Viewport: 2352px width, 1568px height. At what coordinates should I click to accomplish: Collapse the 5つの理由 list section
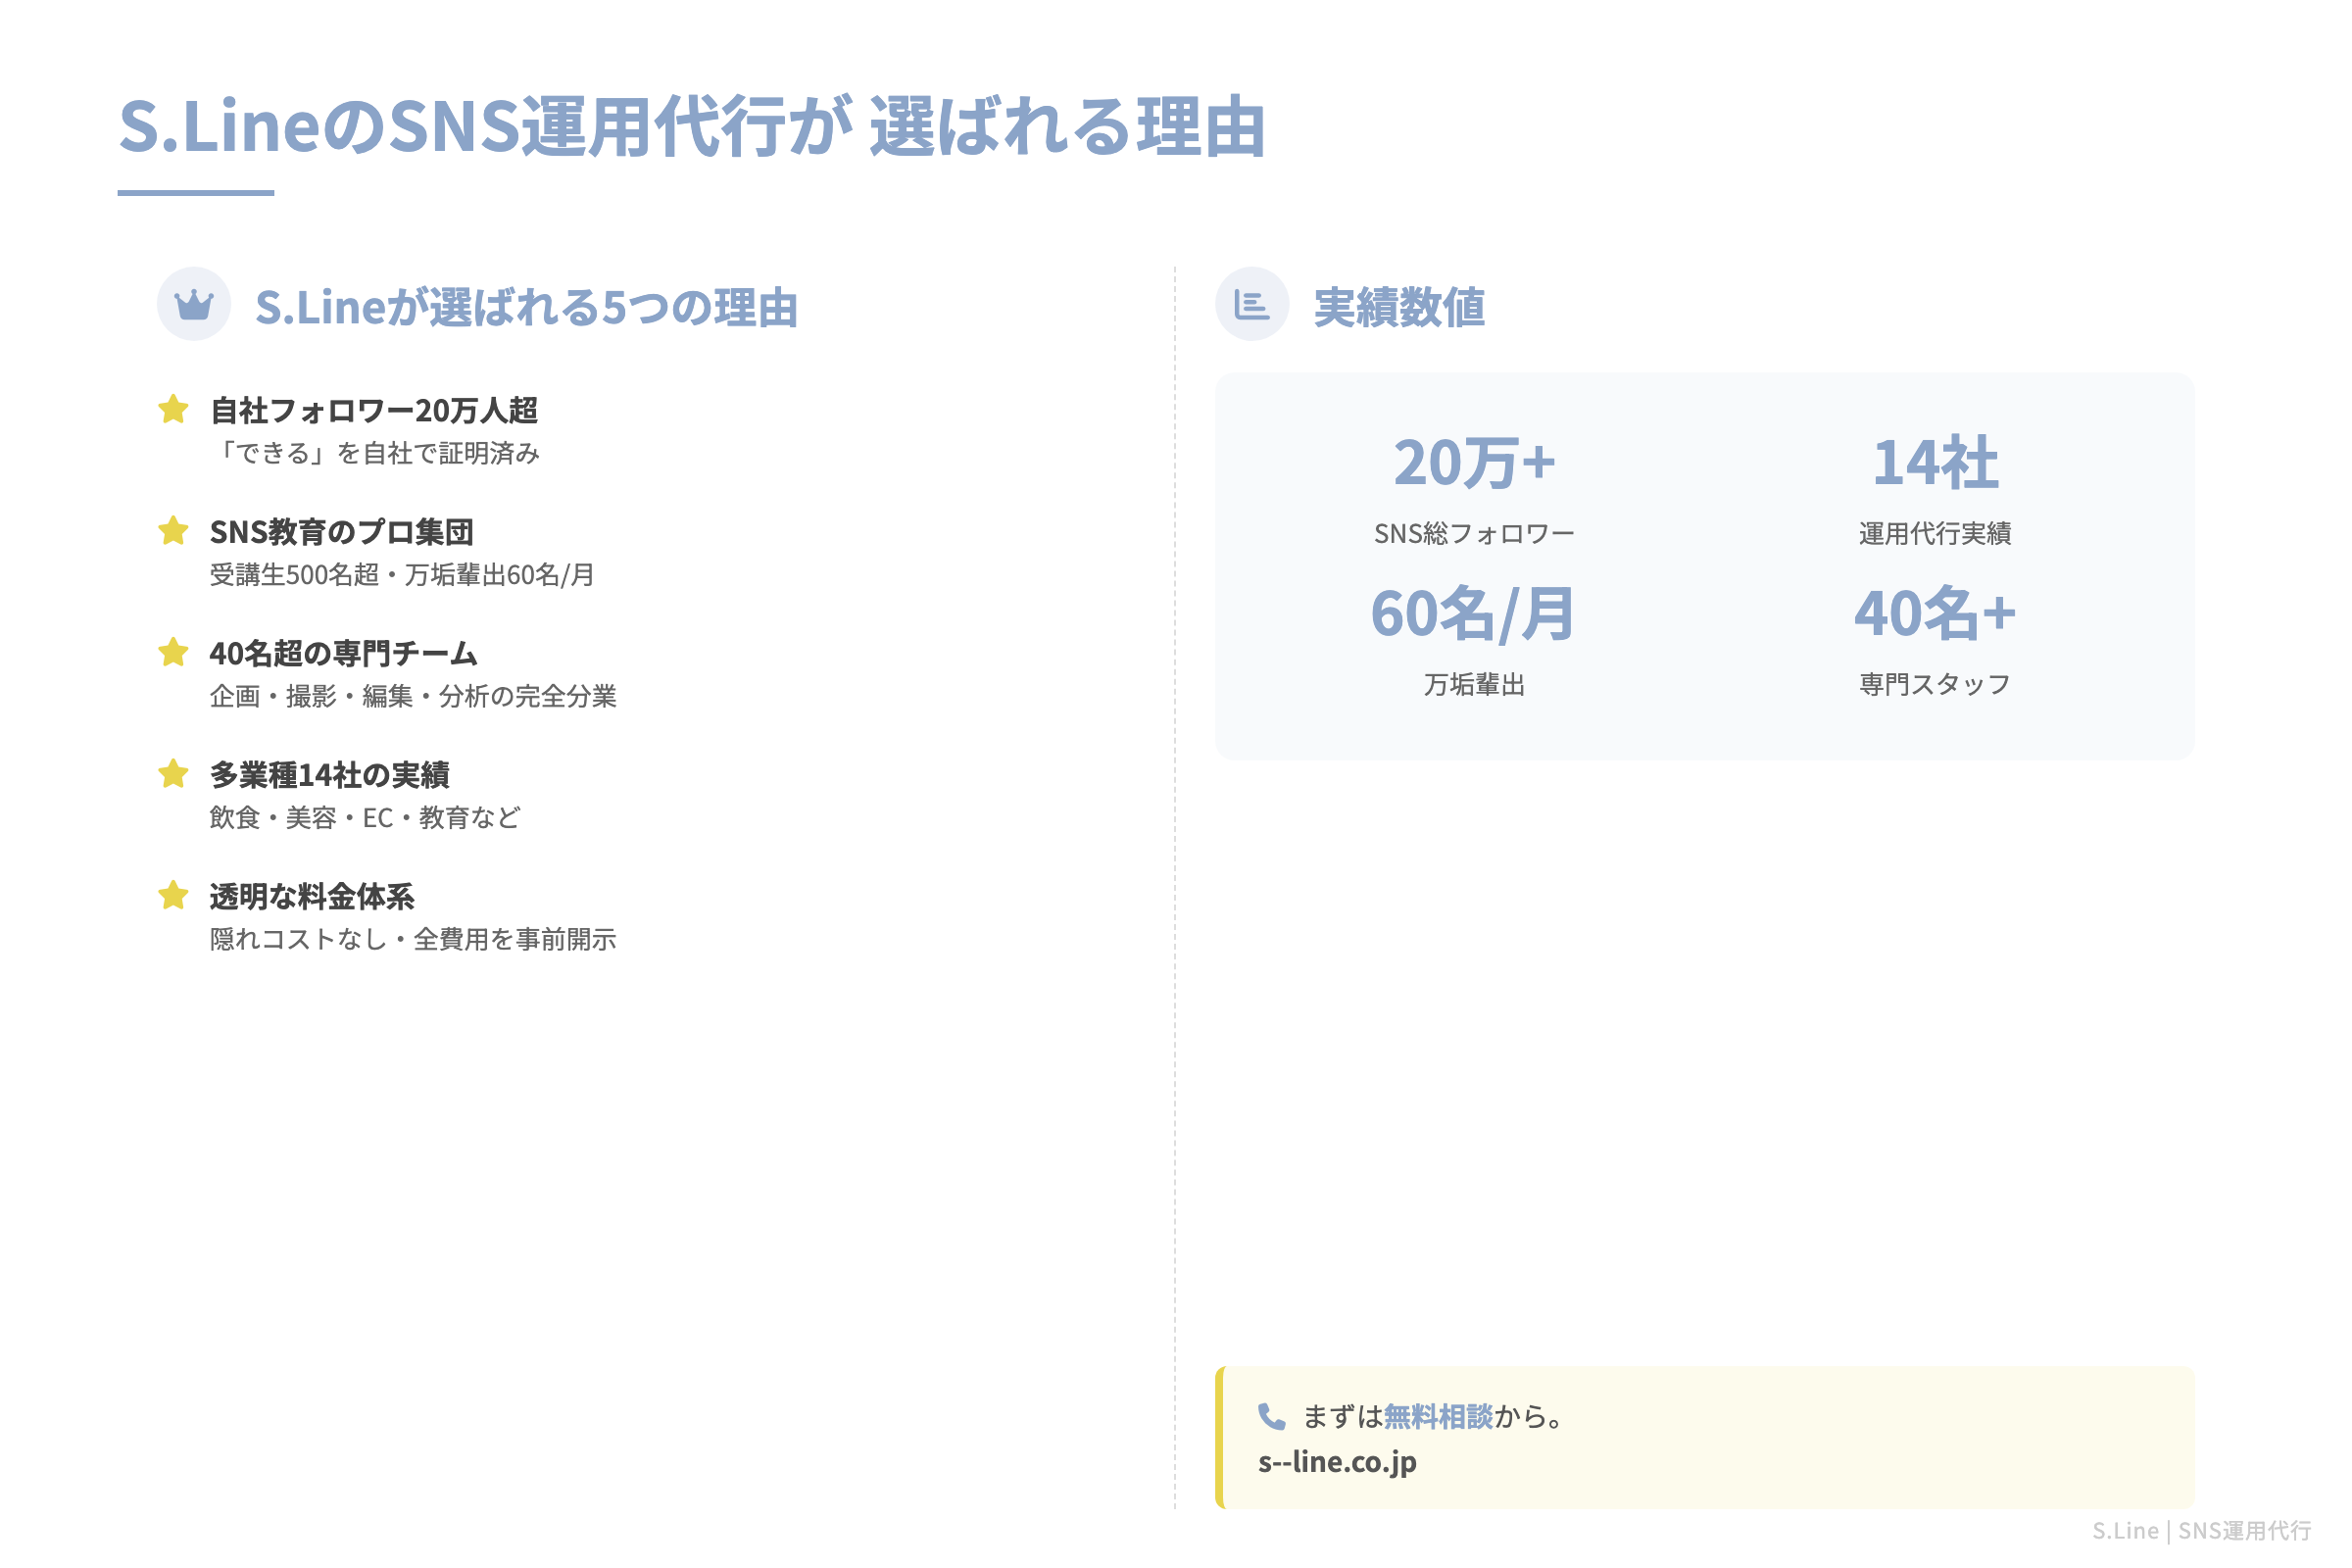point(530,308)
